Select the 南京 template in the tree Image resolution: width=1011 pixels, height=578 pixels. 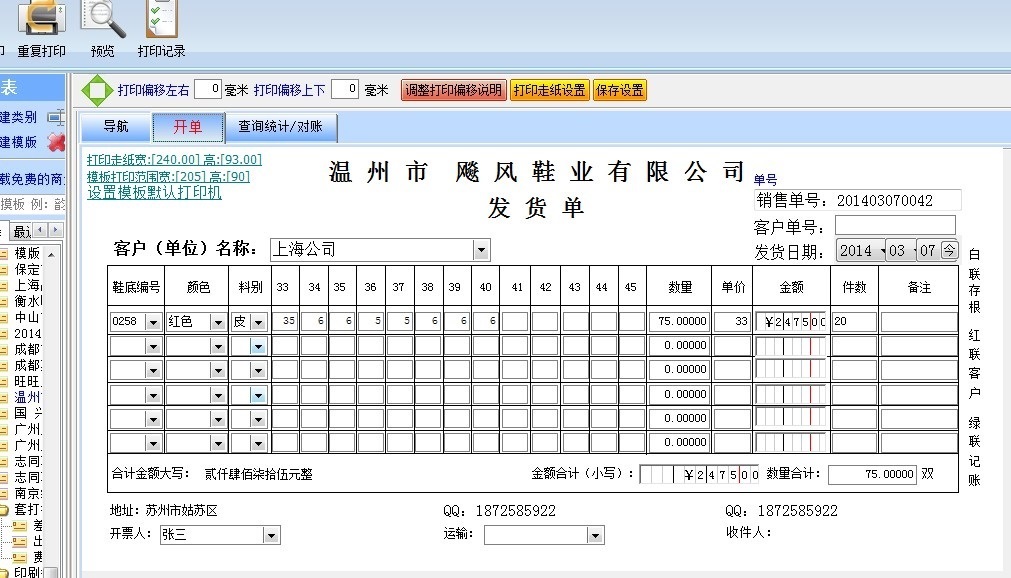point(28,493)
